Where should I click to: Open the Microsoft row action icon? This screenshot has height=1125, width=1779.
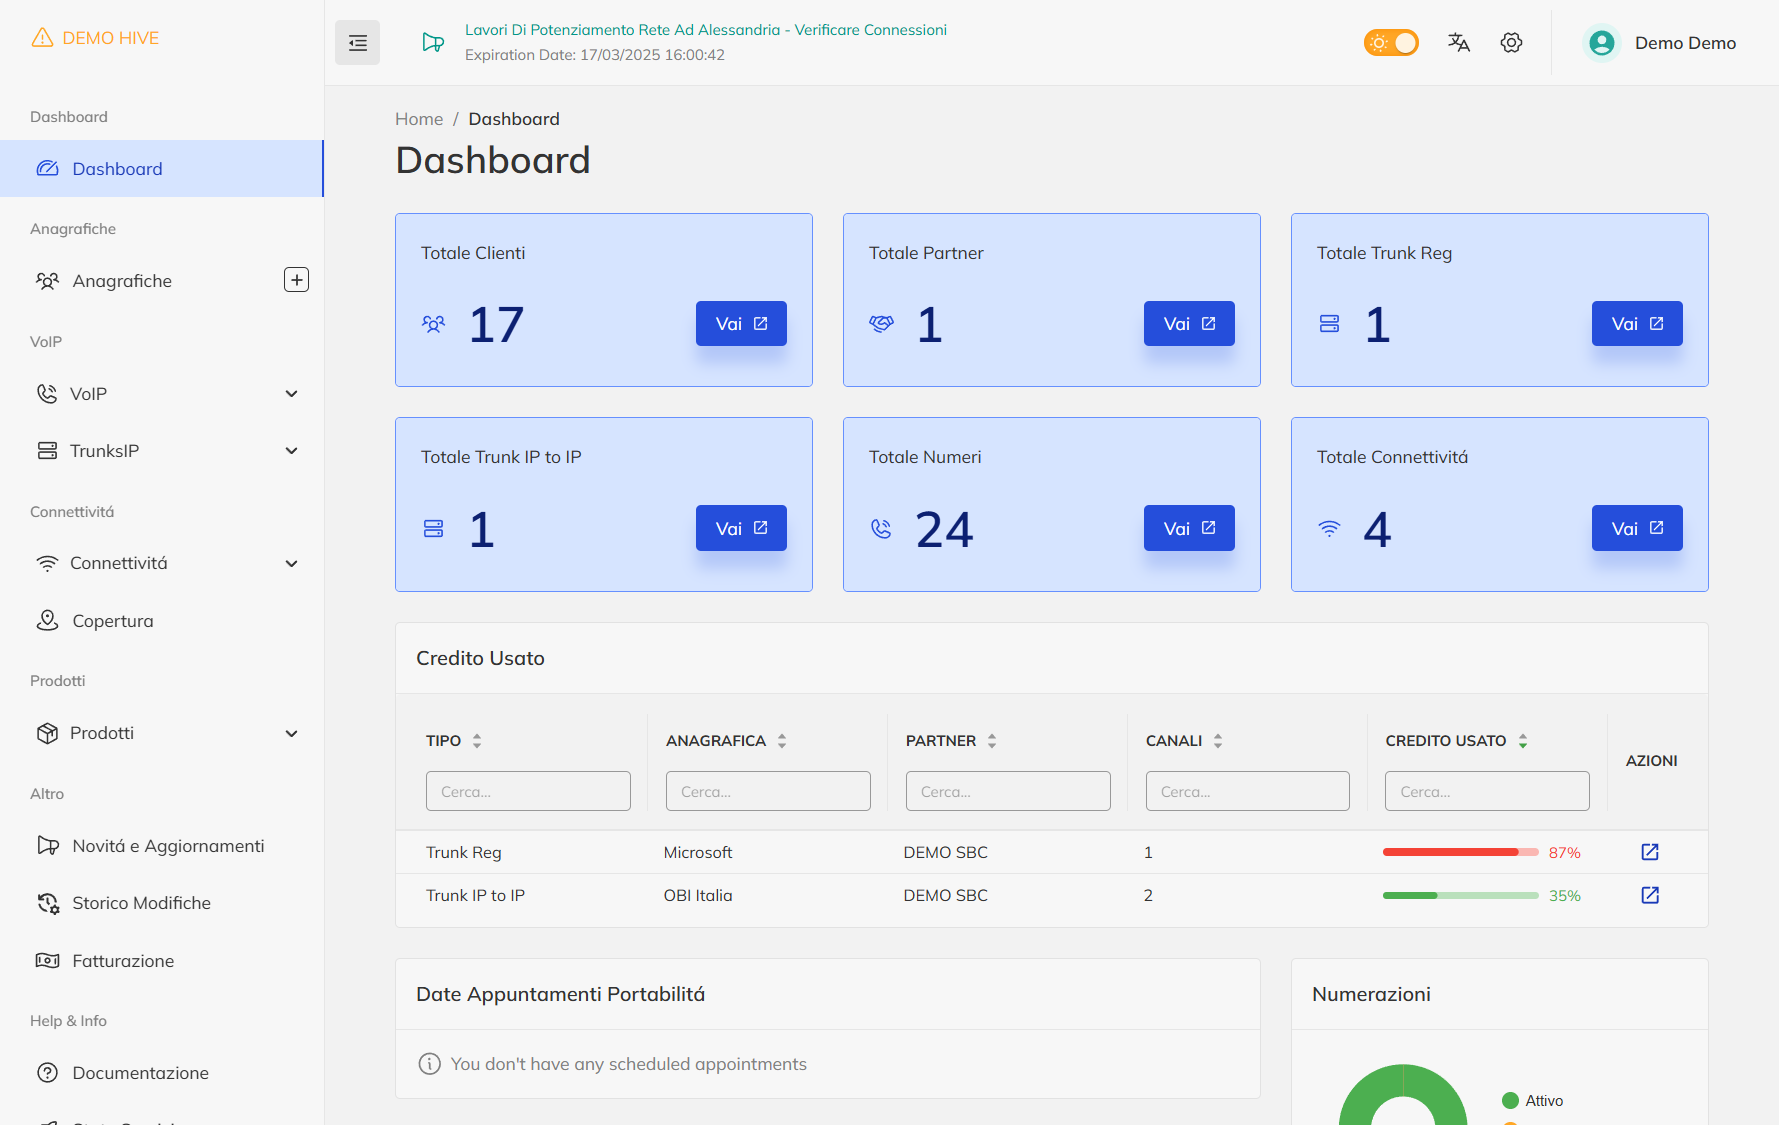tap(1650, 852)
